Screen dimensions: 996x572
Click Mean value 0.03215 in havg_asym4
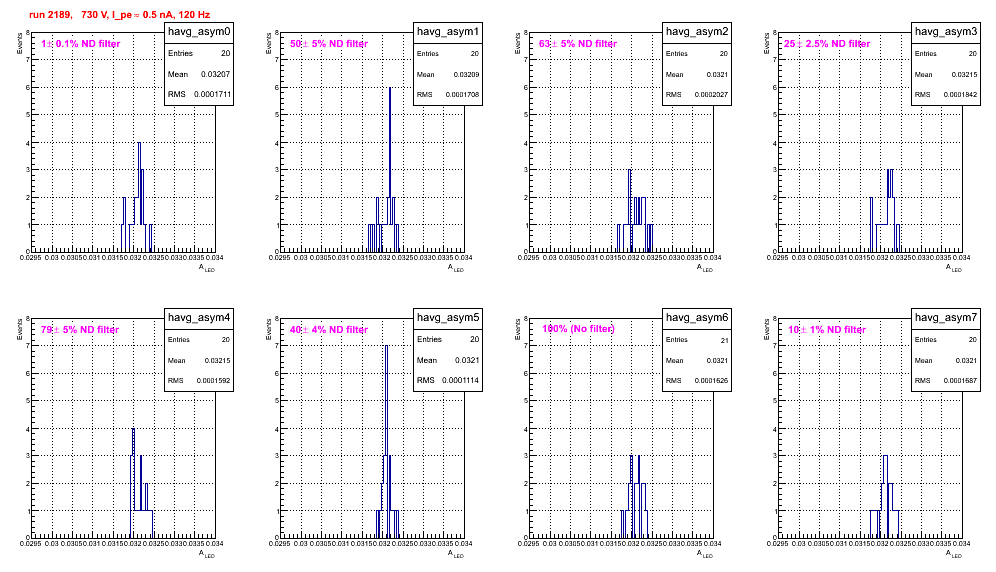point(217,360)
